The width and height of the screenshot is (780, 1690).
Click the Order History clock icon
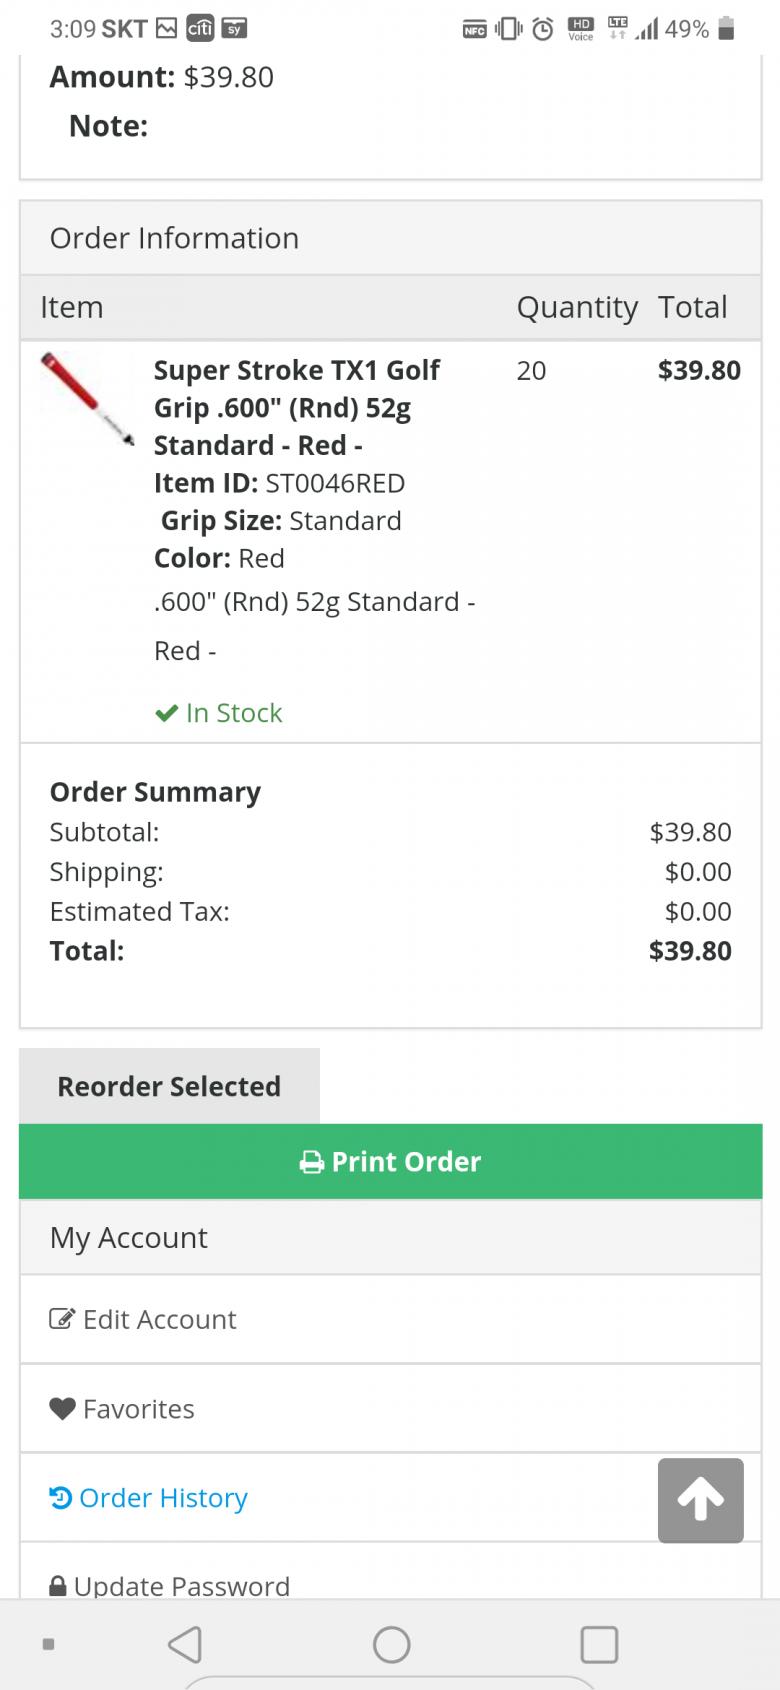[x=61, y=1498]
